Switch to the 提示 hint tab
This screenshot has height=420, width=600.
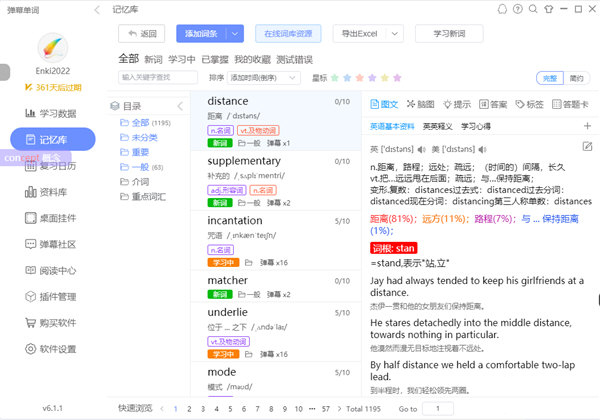[457, 104]
